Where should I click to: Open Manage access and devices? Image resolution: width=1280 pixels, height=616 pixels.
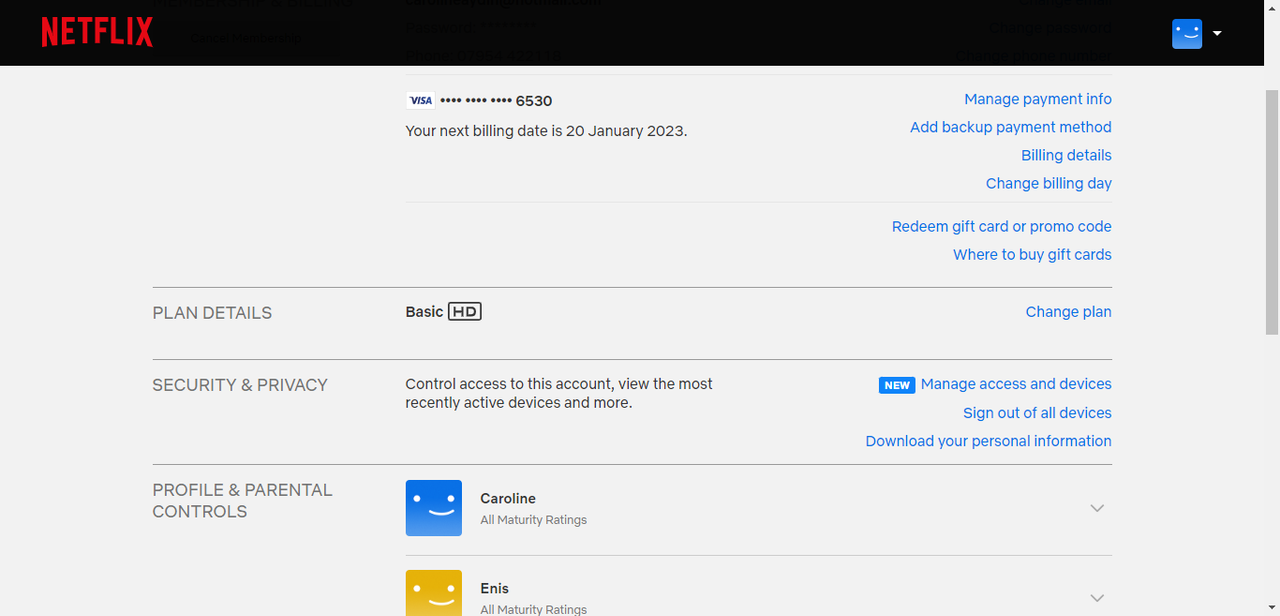(x=1016, y=384)
